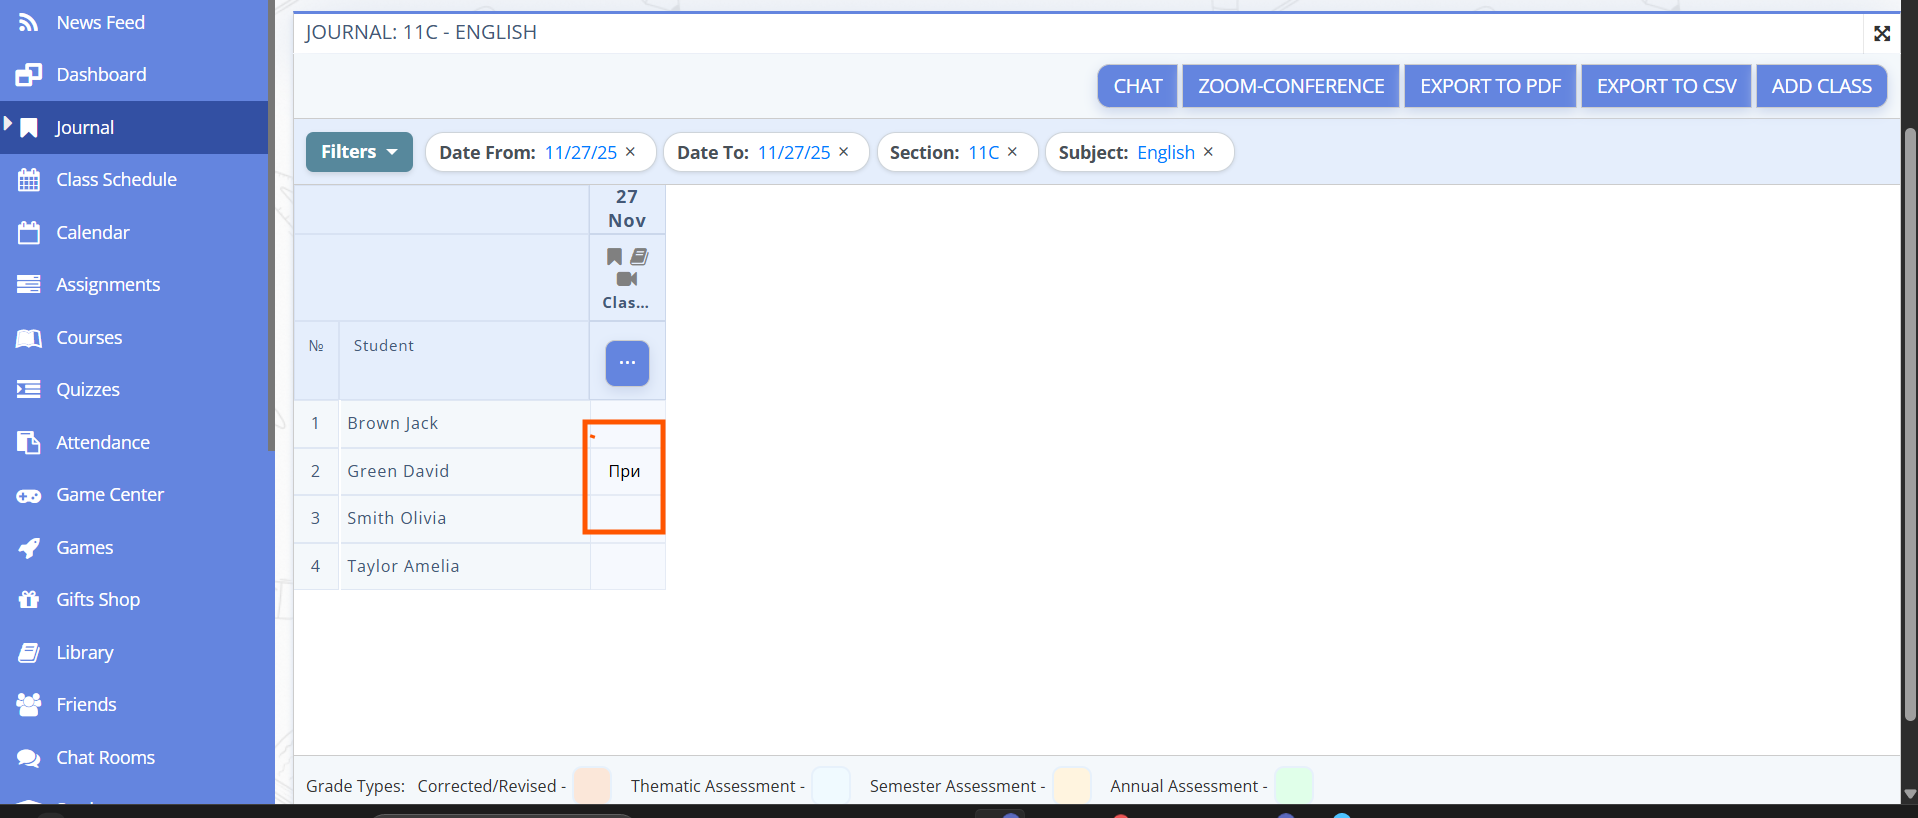
Task: Remove the Date From filter chip
Action: (630, 152)
